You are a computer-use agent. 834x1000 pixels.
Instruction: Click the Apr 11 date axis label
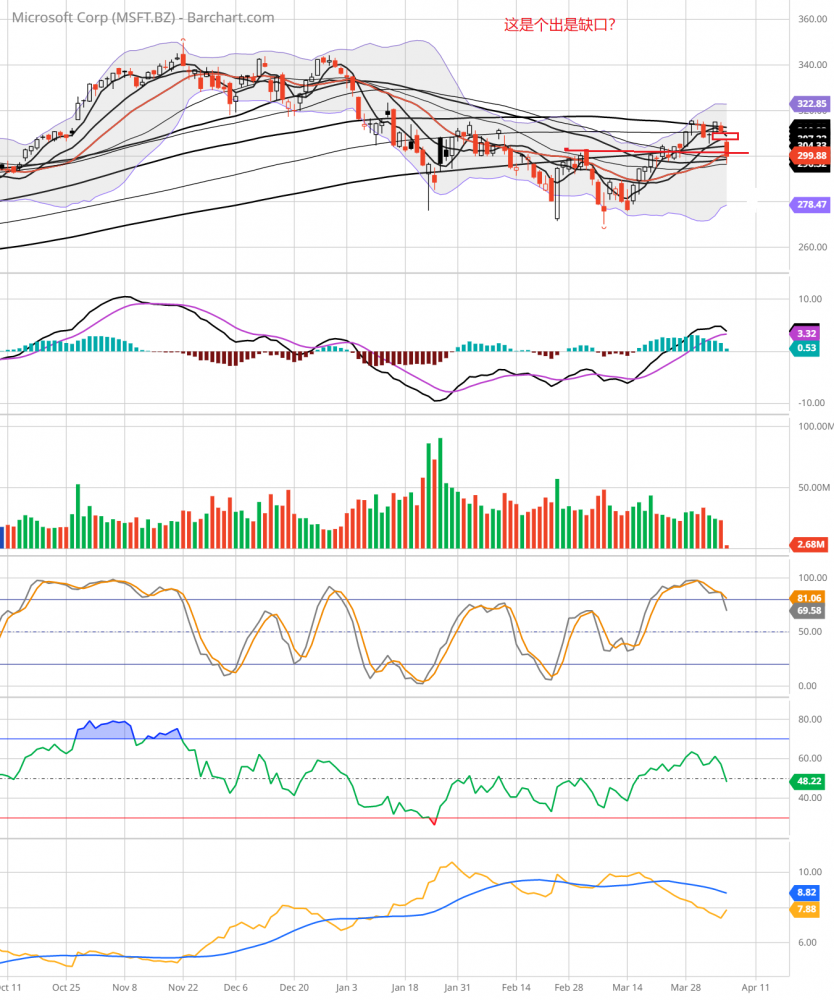(756, 986)
